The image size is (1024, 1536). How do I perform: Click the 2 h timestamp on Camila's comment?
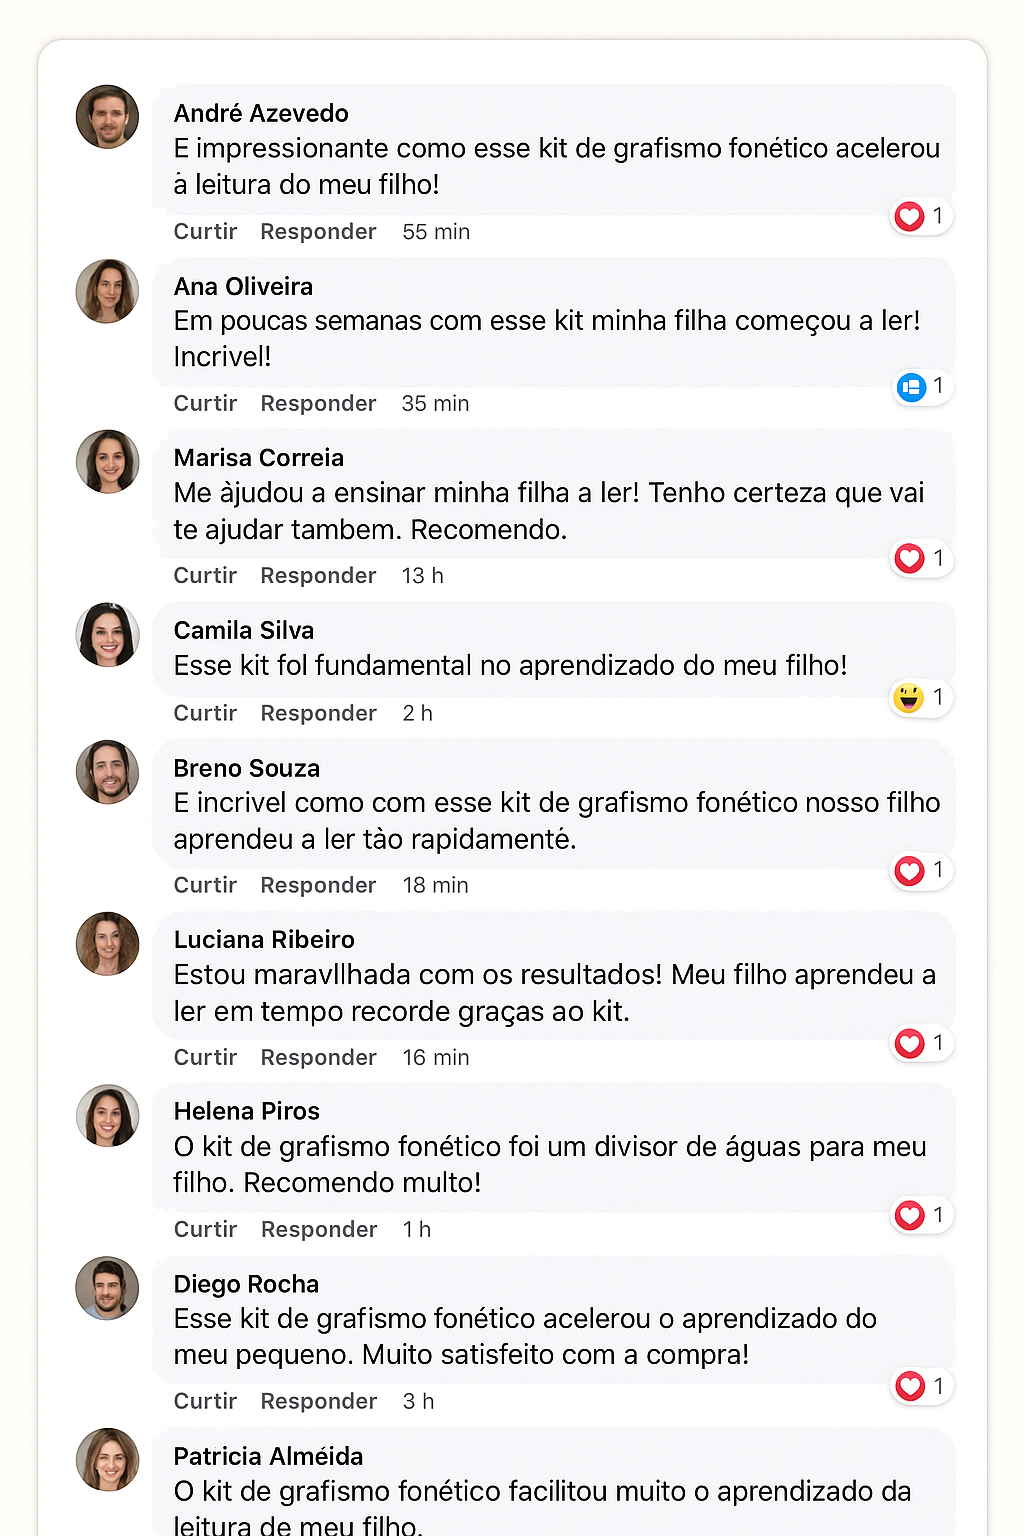[417, 713]
